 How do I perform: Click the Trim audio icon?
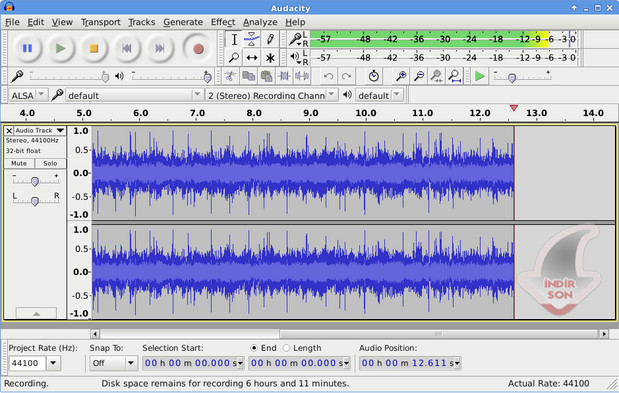[x=284, y=76]
